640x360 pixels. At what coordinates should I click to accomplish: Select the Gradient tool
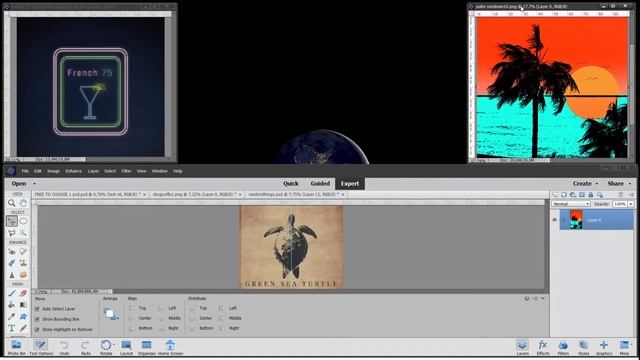23,304
